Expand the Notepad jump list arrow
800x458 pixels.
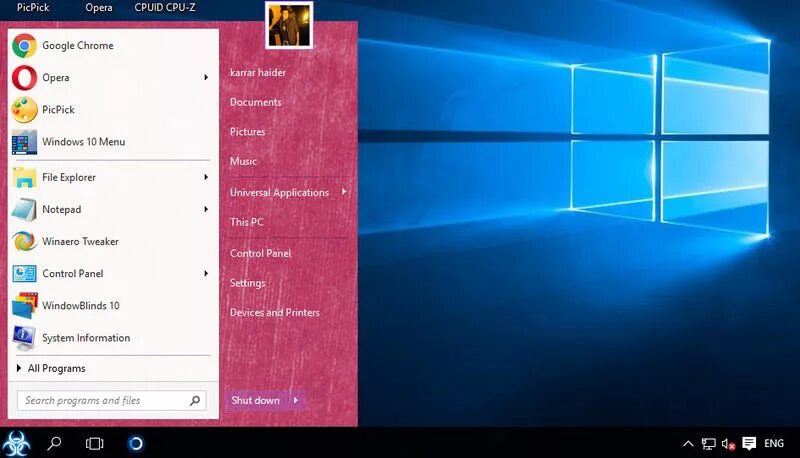point(206,209)
